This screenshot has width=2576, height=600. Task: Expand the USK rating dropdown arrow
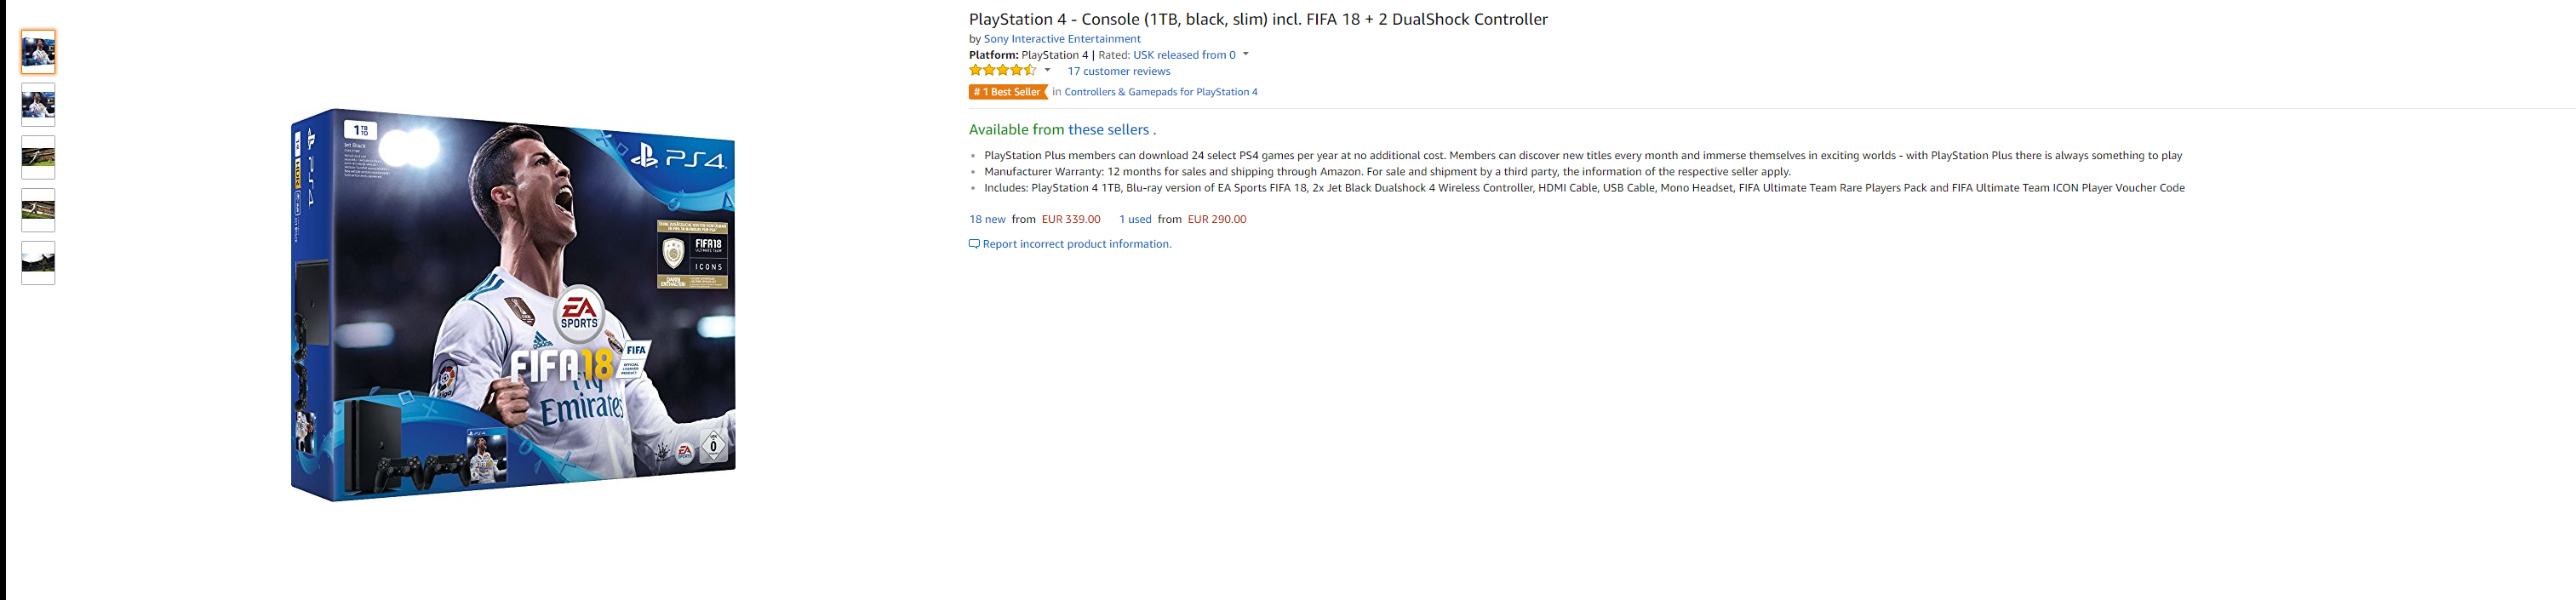[1246, 55]
